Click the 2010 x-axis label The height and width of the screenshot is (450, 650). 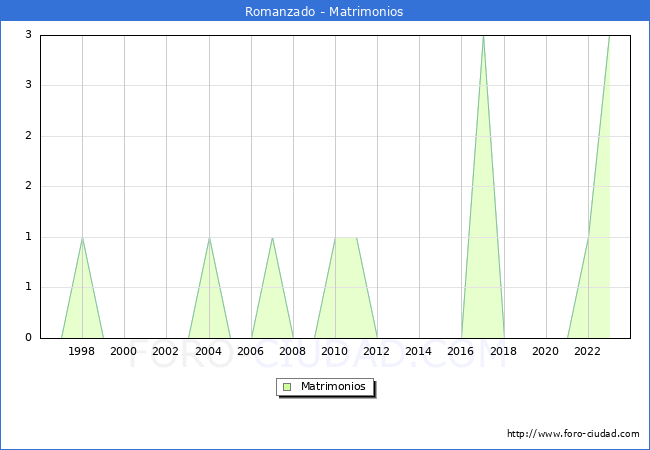point(335,351)
